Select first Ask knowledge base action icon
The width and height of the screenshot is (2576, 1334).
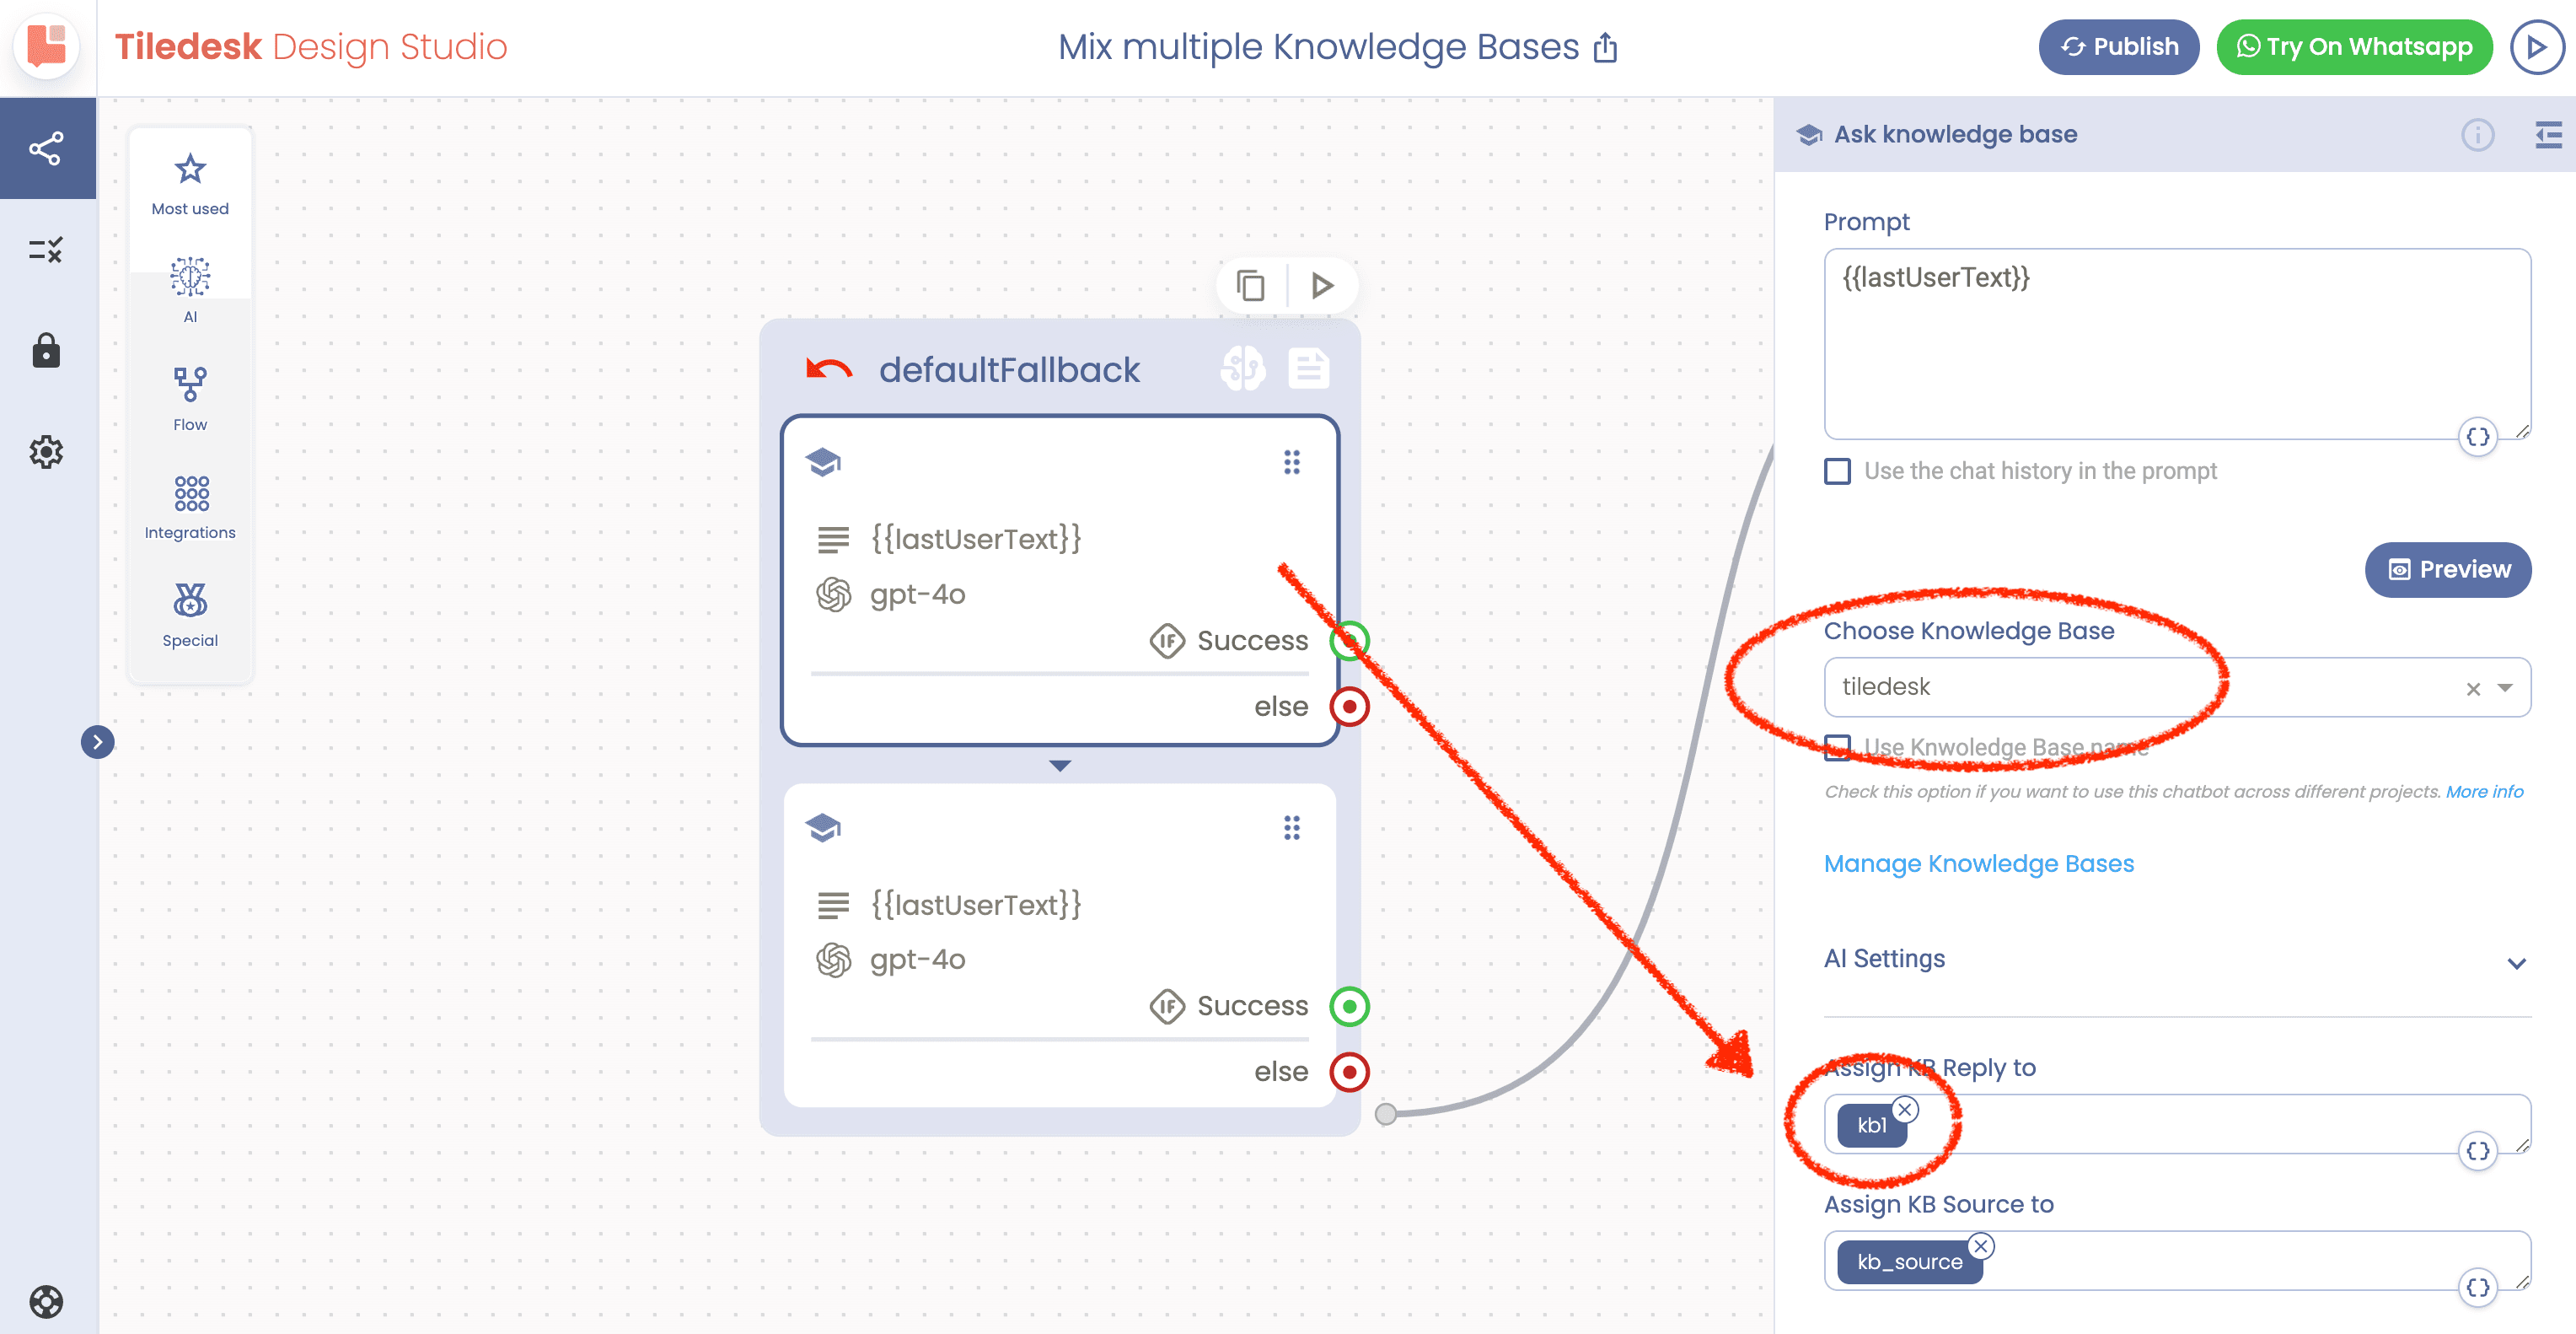[823, 462]
